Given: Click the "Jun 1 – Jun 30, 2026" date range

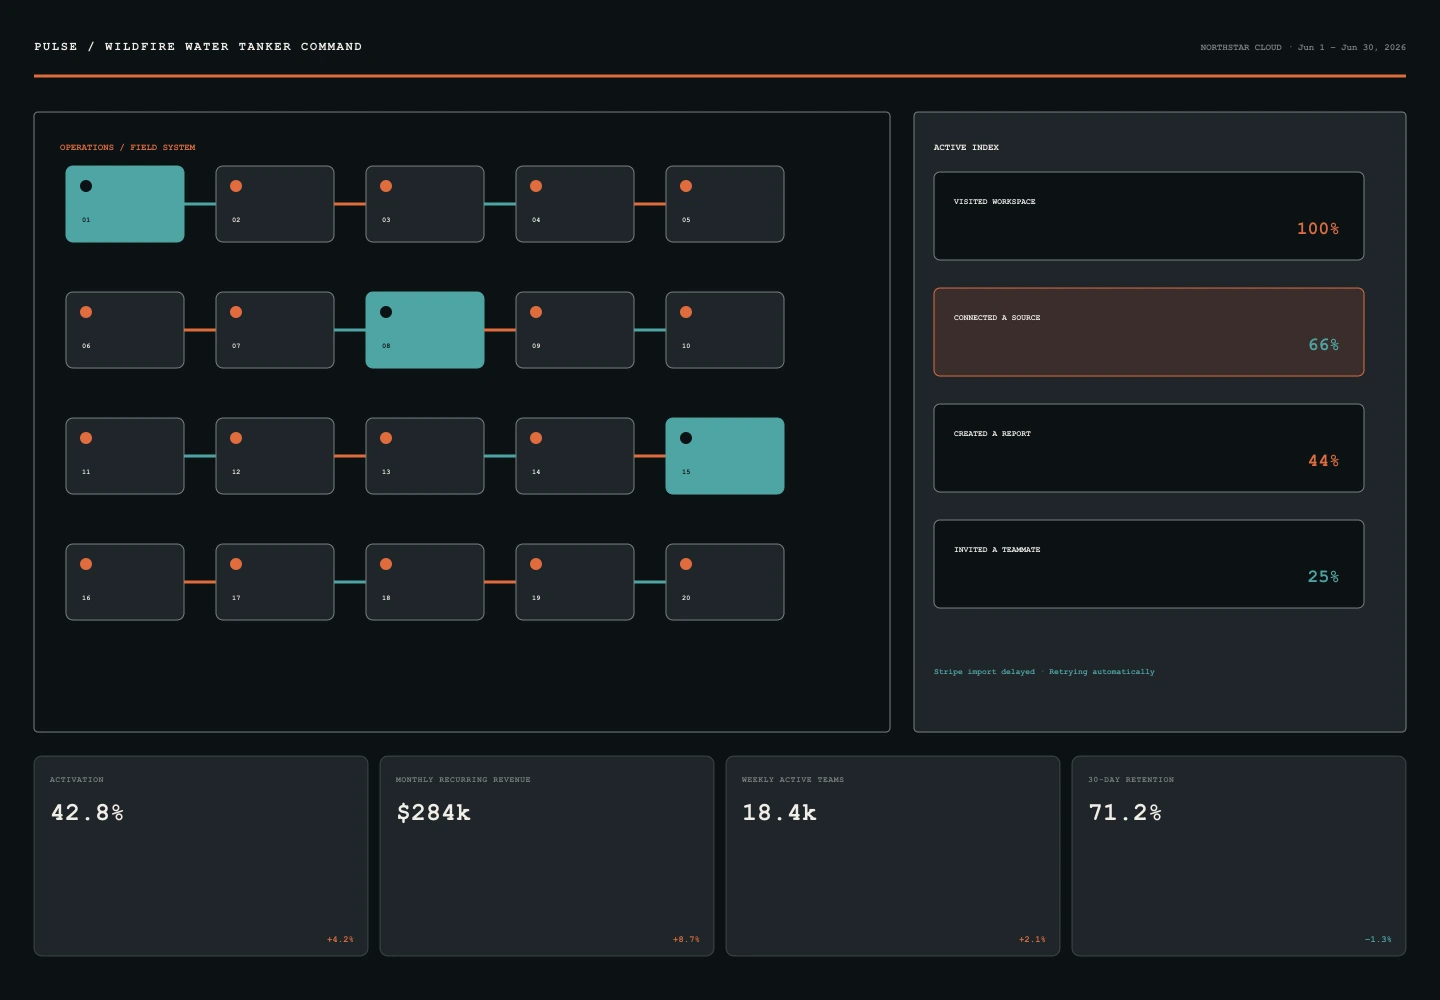Looking at the screenshot, I should (1352, 47).
